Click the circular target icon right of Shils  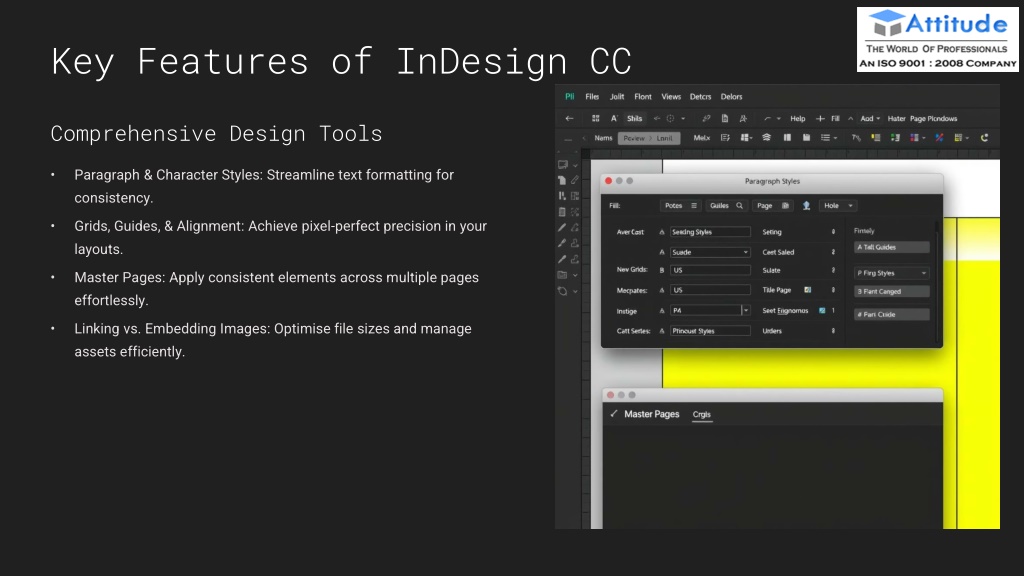tap(670, 119)
